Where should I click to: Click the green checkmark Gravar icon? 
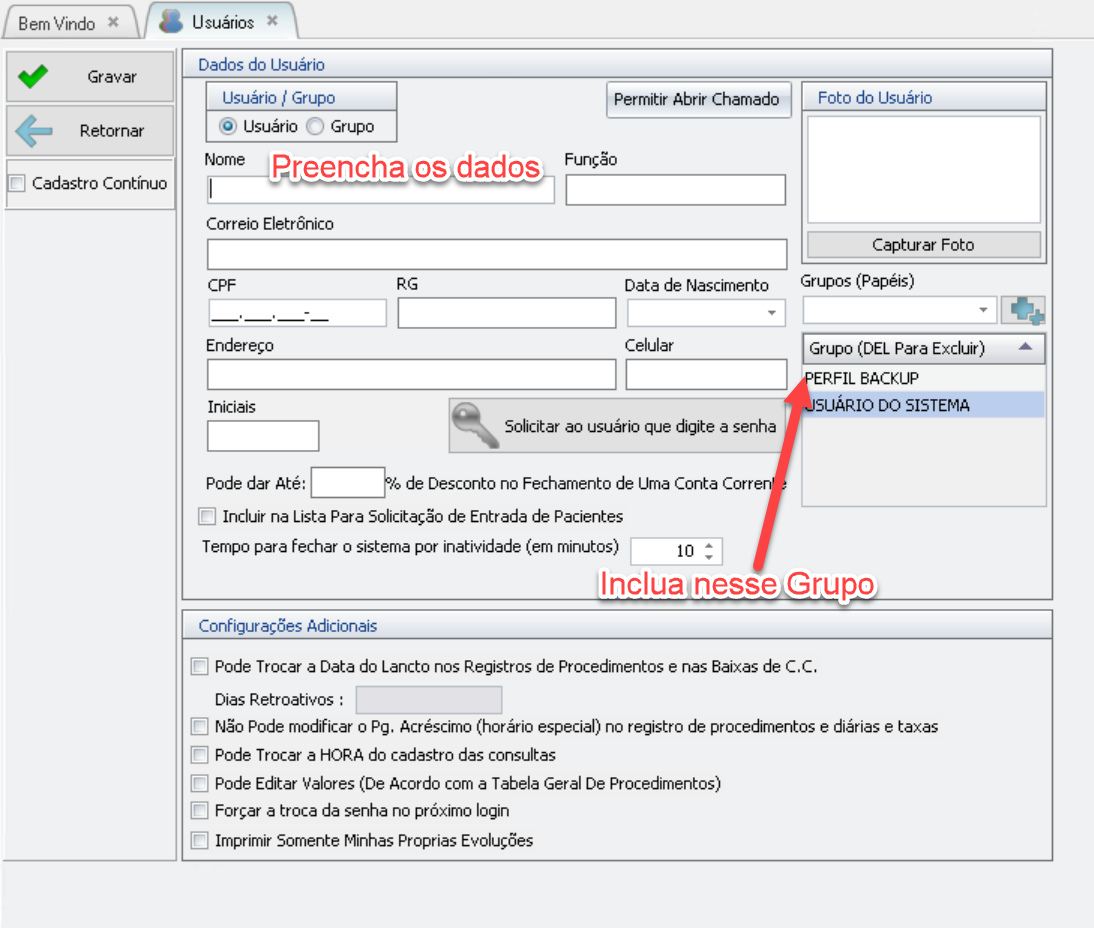coord(34,77)
